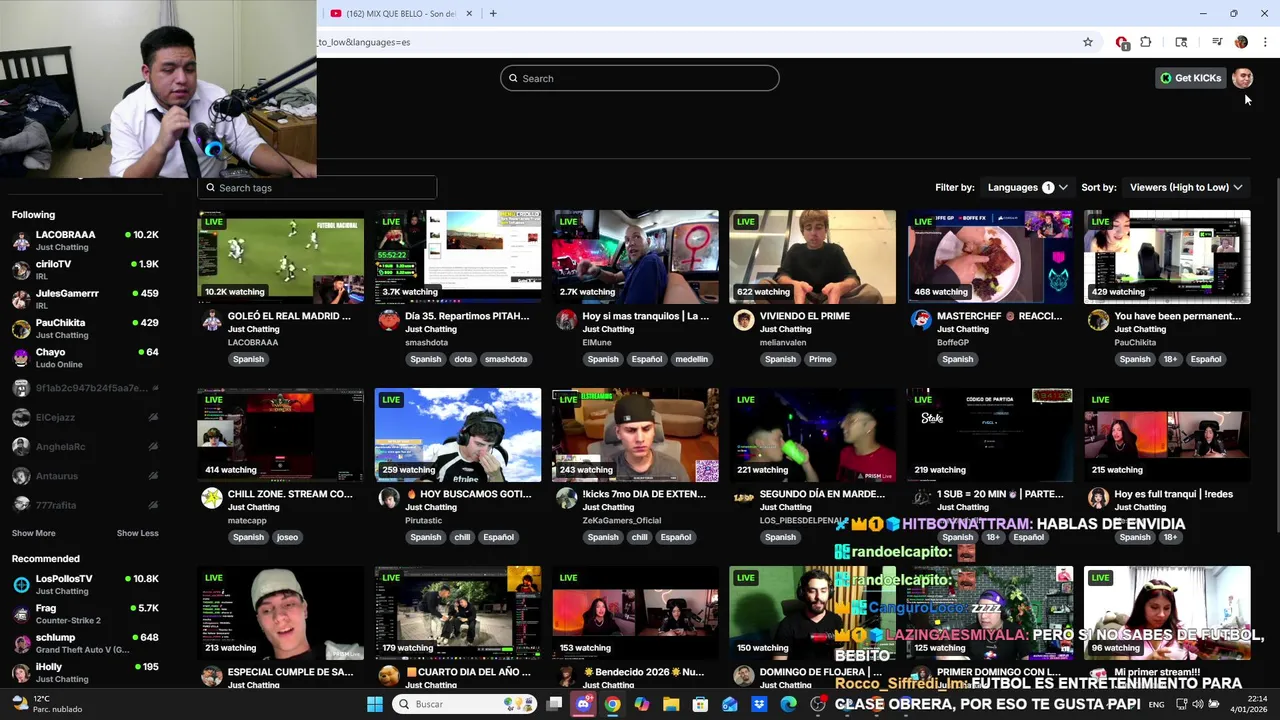Click the ElMune channel avatar icon
Viewport: 1280px width, 720px height.
point(566,320)
